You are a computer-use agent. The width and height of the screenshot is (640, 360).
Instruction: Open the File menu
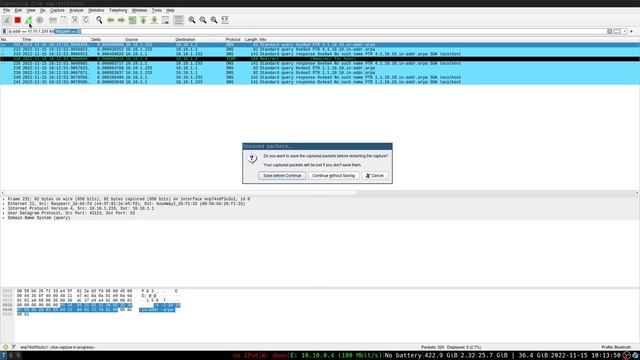(x=7, y=10)
